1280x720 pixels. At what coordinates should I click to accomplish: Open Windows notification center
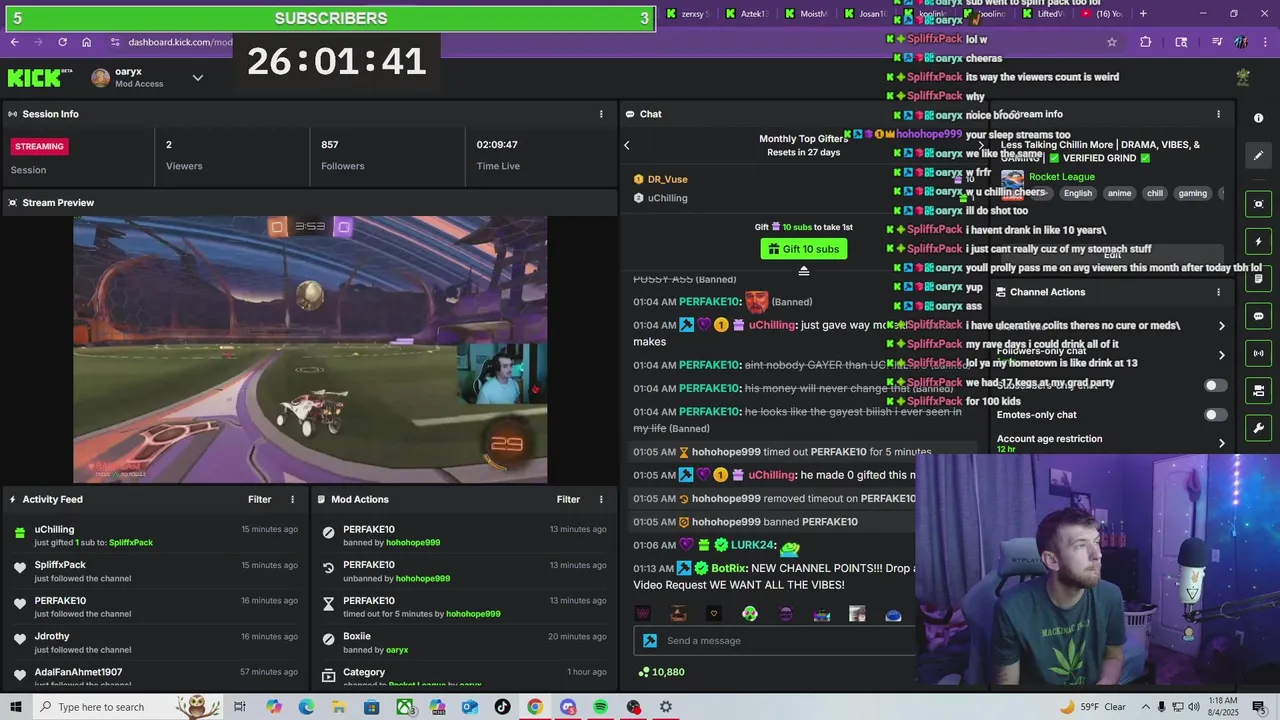pos(1259,707)
